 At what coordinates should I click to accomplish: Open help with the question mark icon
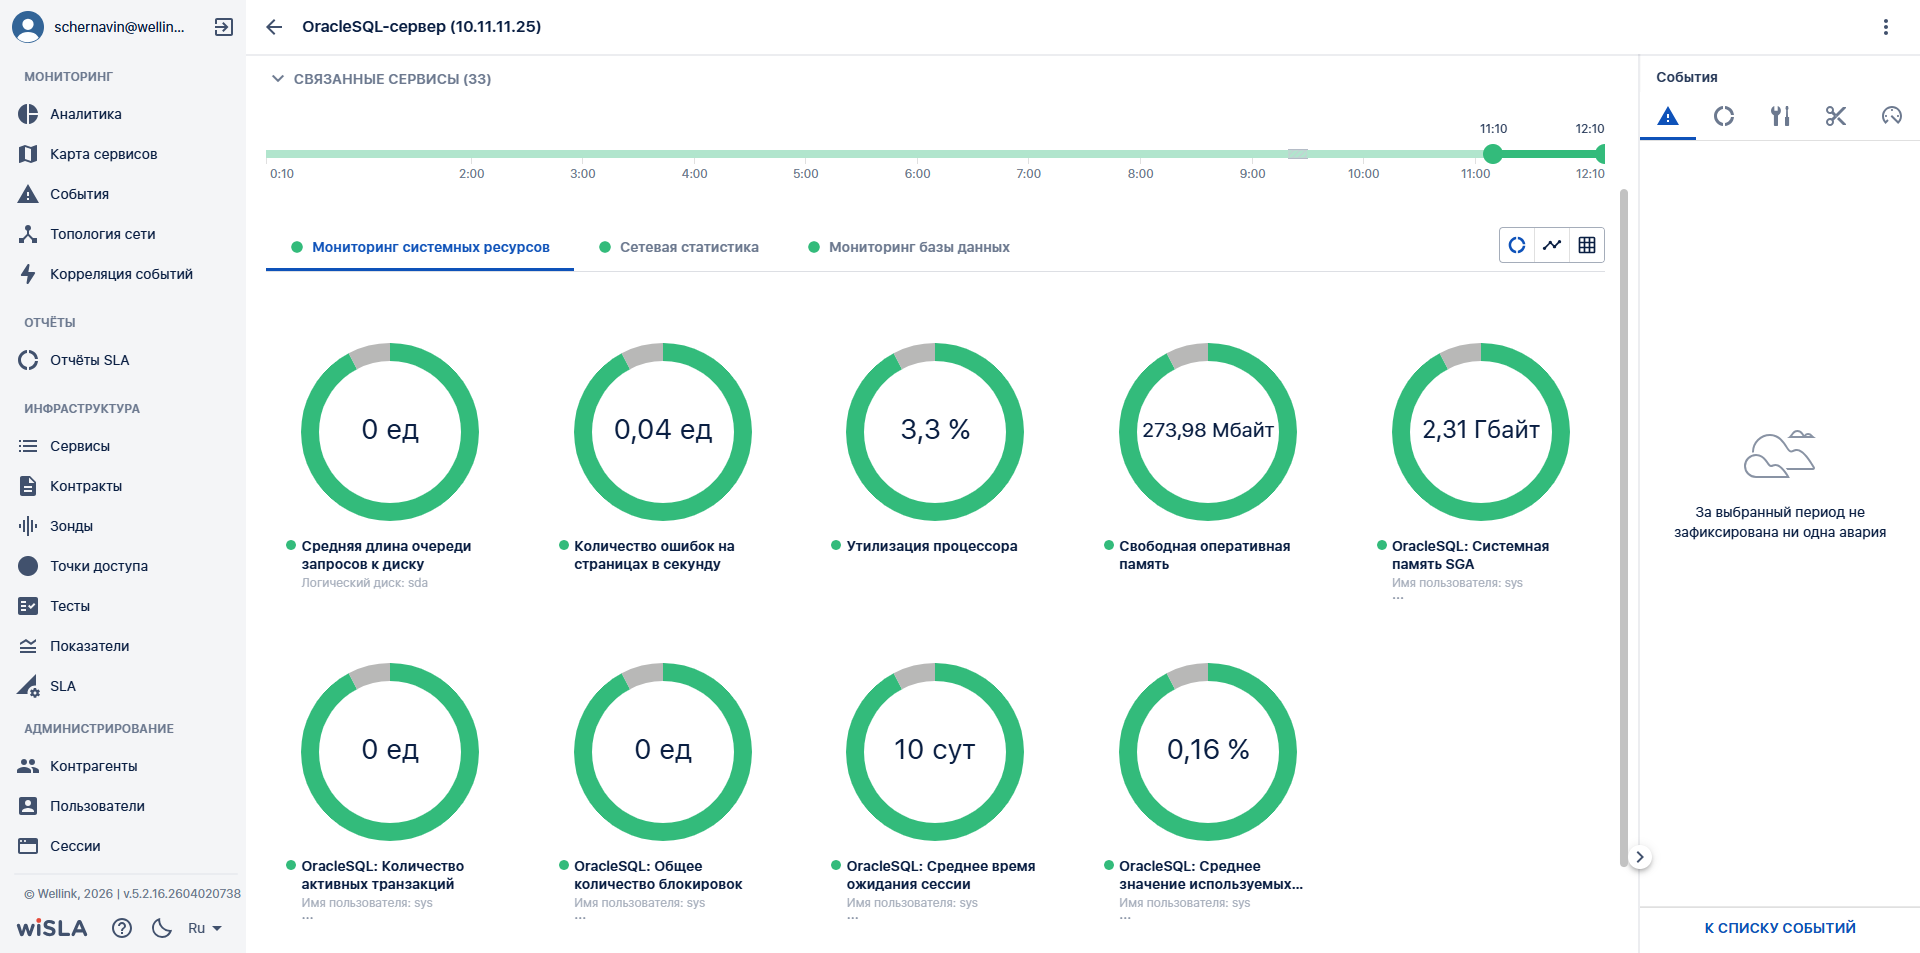[x=122, y=928]
